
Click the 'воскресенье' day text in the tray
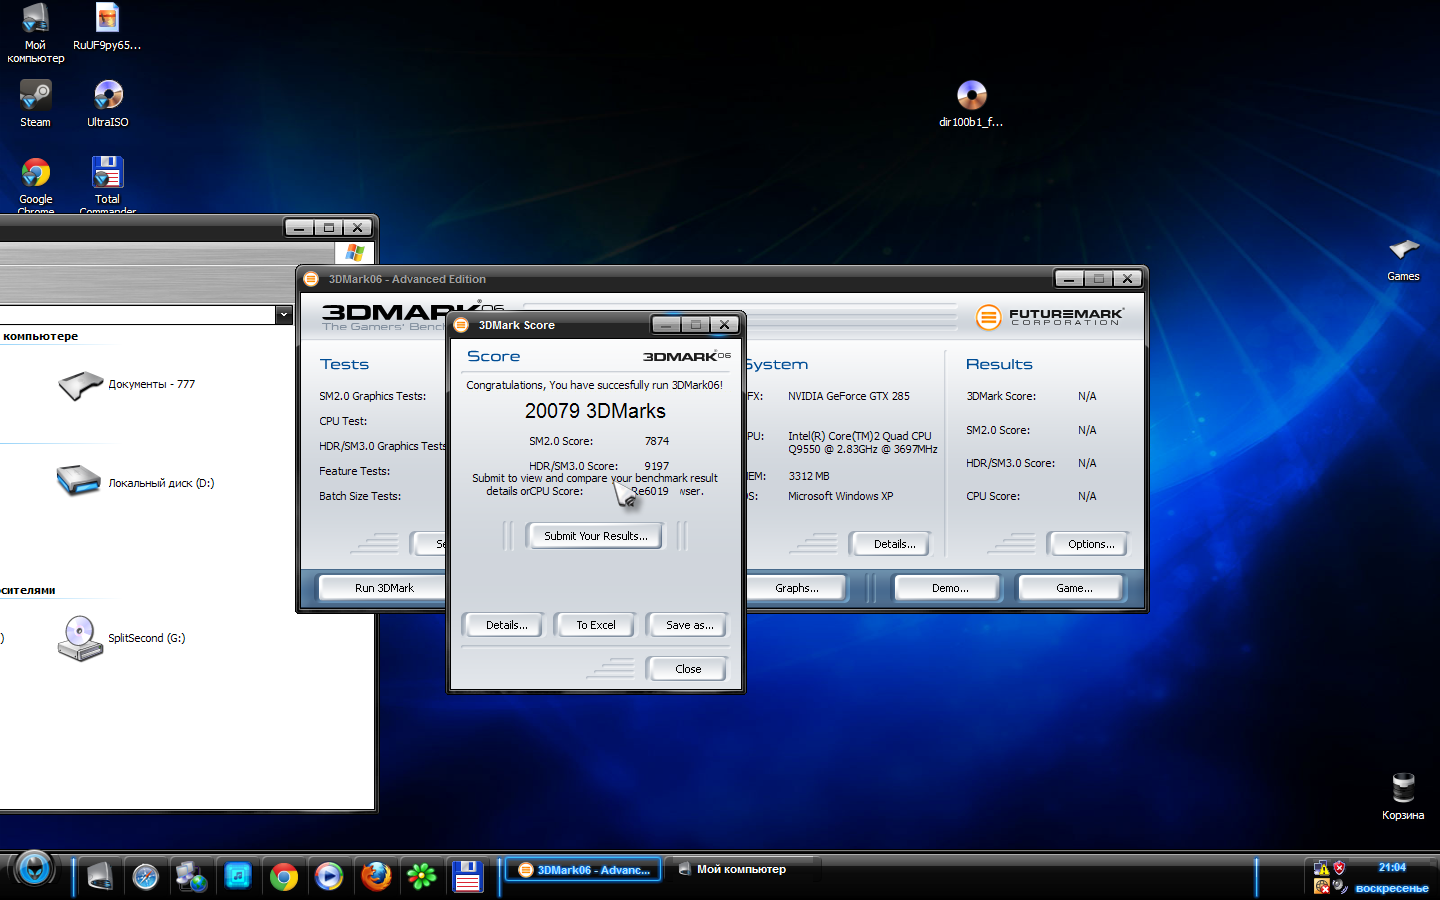pos(1392,888)
